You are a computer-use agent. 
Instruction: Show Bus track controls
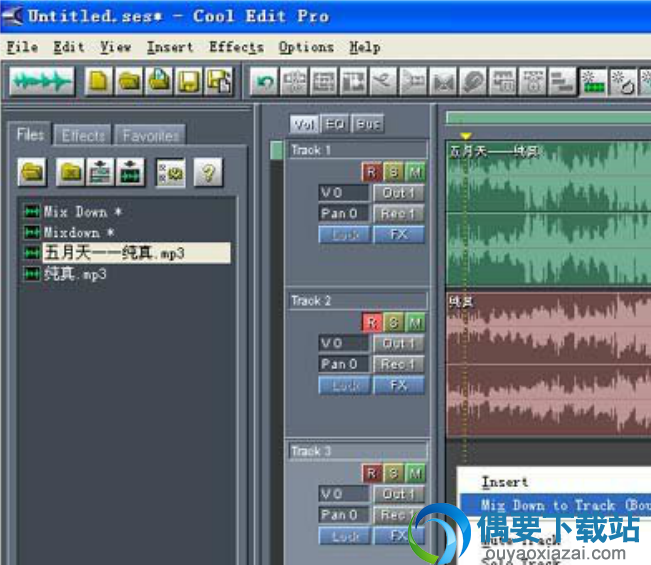click(368, 124)
